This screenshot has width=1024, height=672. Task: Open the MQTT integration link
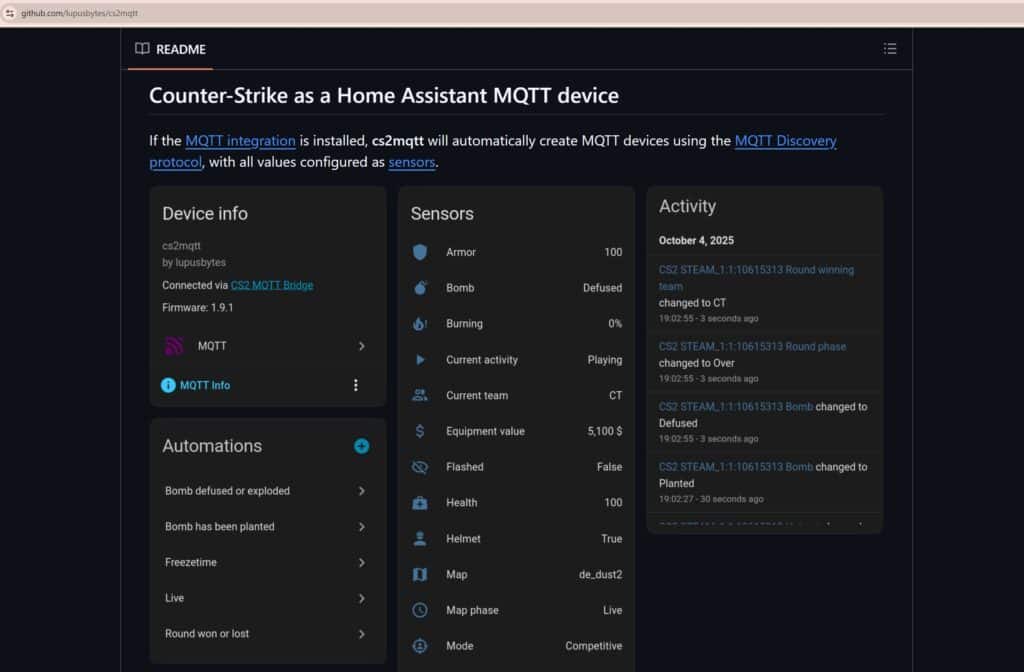[x=240, y=141]
